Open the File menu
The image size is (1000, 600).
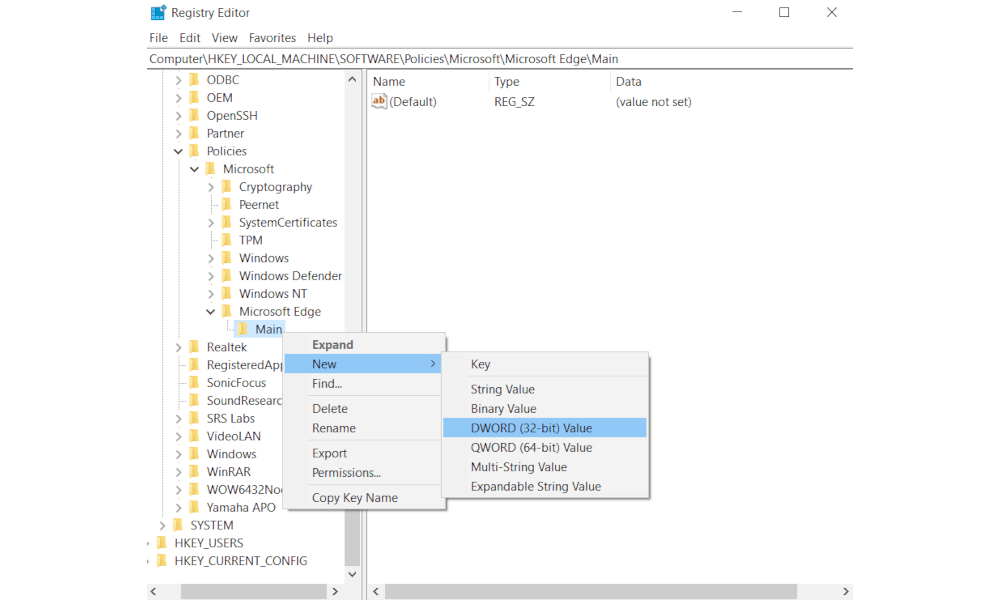[x=158, y=38]
